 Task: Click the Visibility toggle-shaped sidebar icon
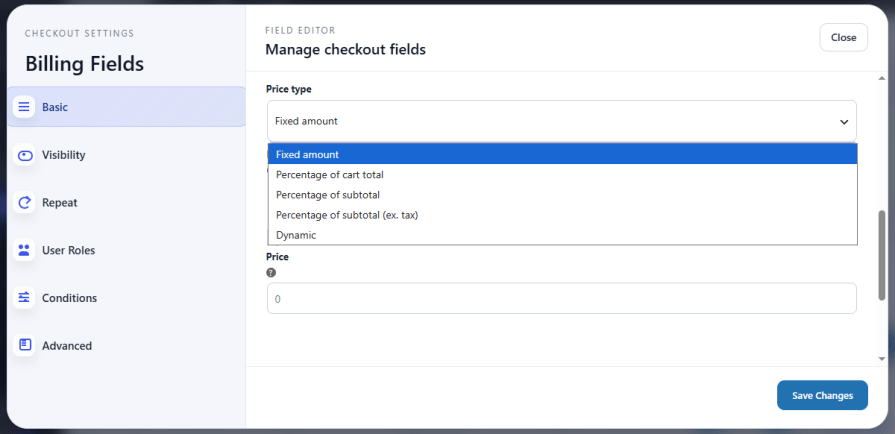click(24, 155)
